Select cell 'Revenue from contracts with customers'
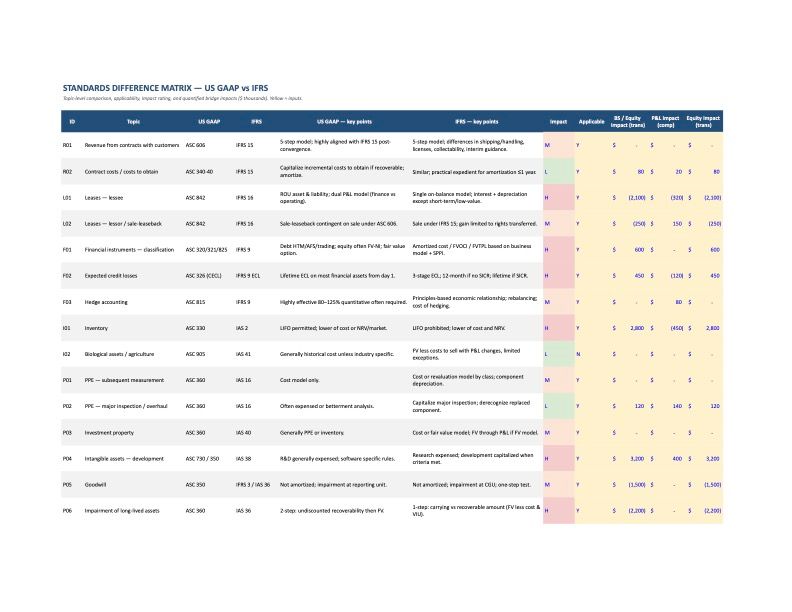 coord(132,145)
